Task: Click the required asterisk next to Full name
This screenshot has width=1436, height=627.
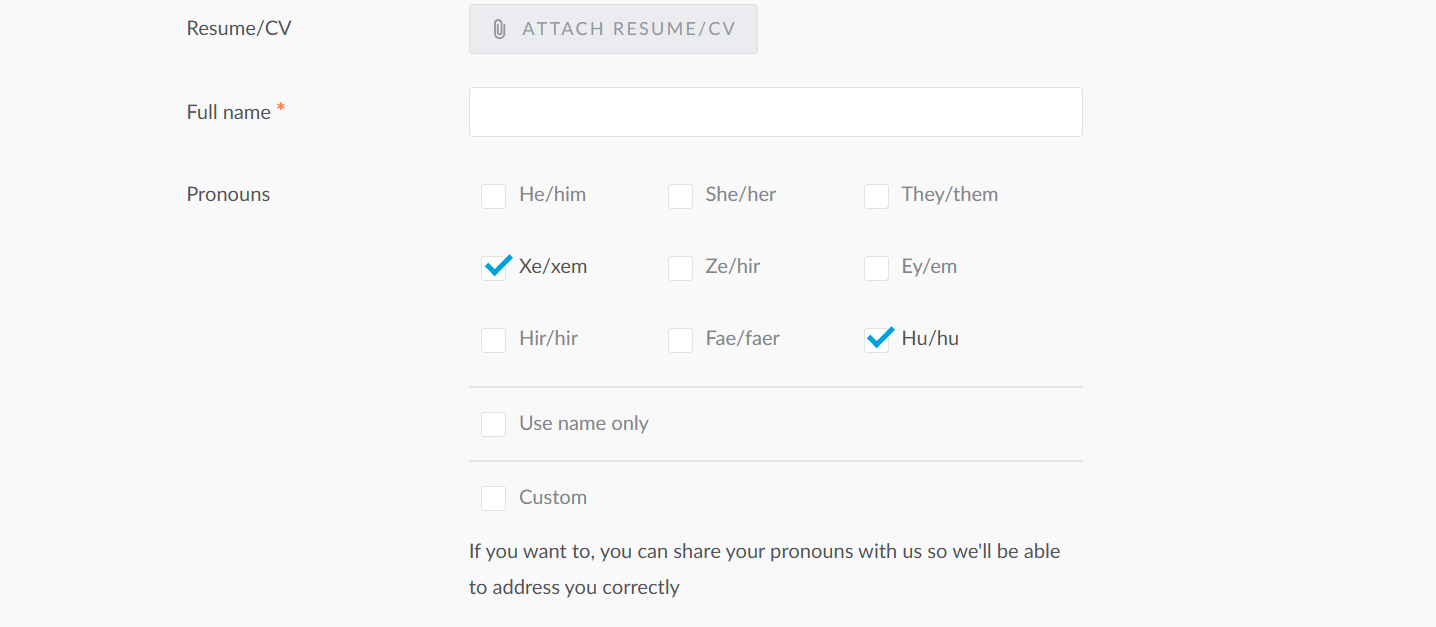Action: coord(279,106)
